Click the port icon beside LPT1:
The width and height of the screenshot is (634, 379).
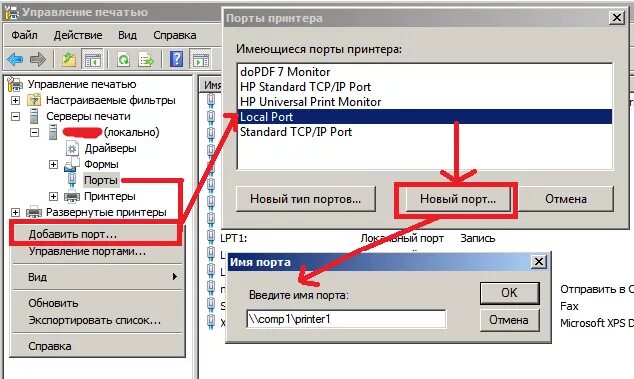coord(211,238)
